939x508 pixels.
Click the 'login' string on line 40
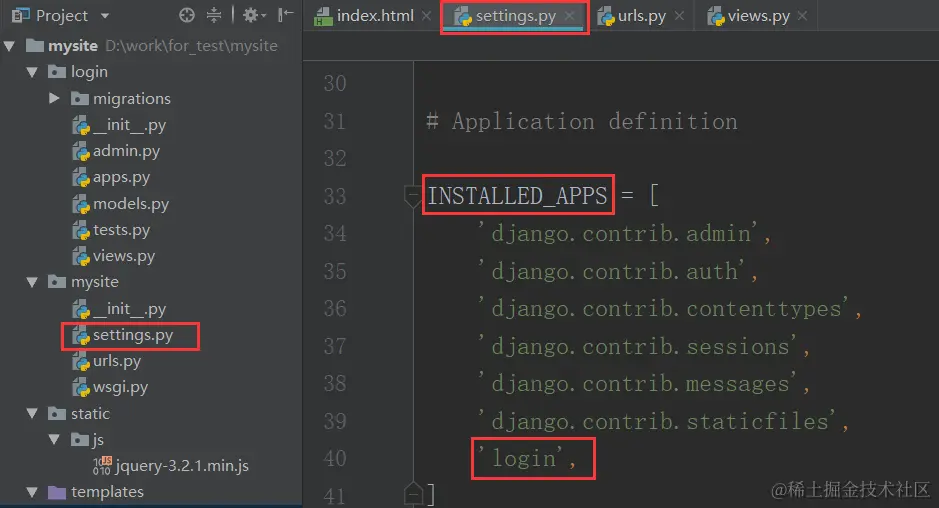click(520, 458)
